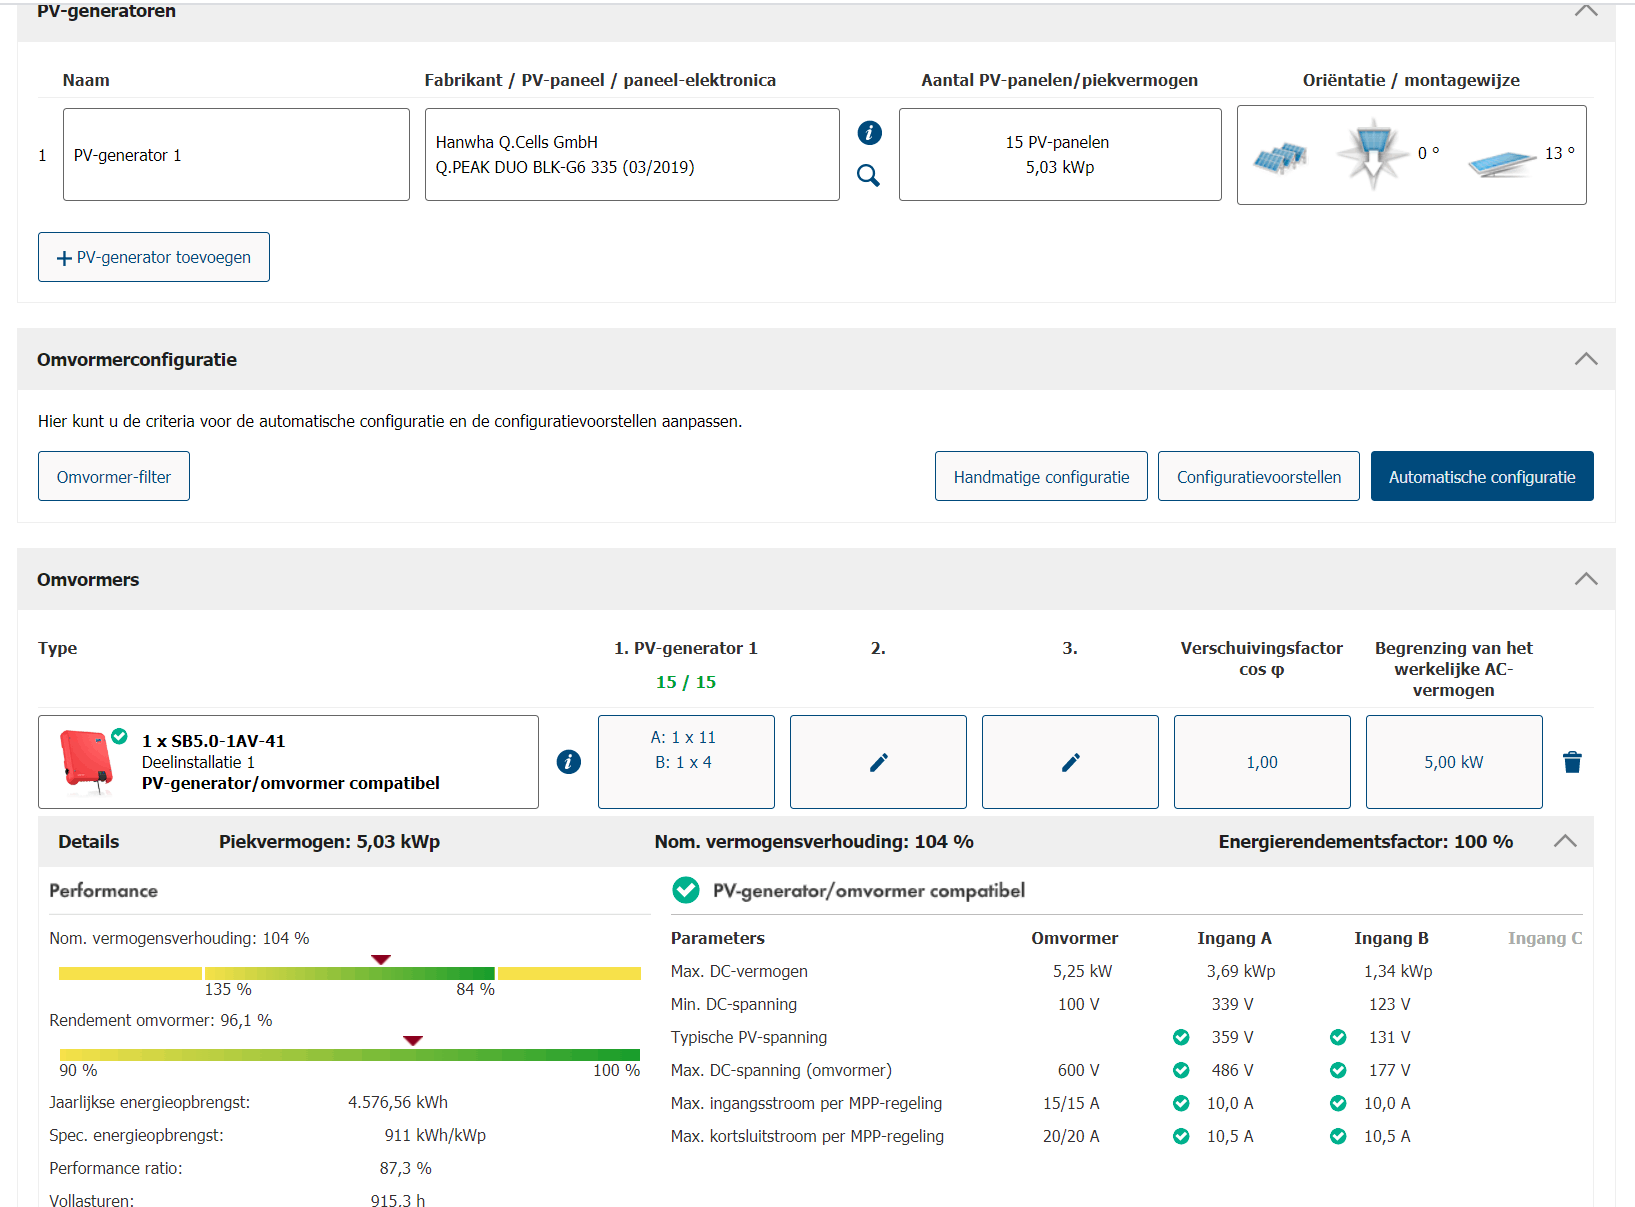Click pencil icon in column 3
1635x1207 pixels.
pyautogui.click(x=1070, y=762)
